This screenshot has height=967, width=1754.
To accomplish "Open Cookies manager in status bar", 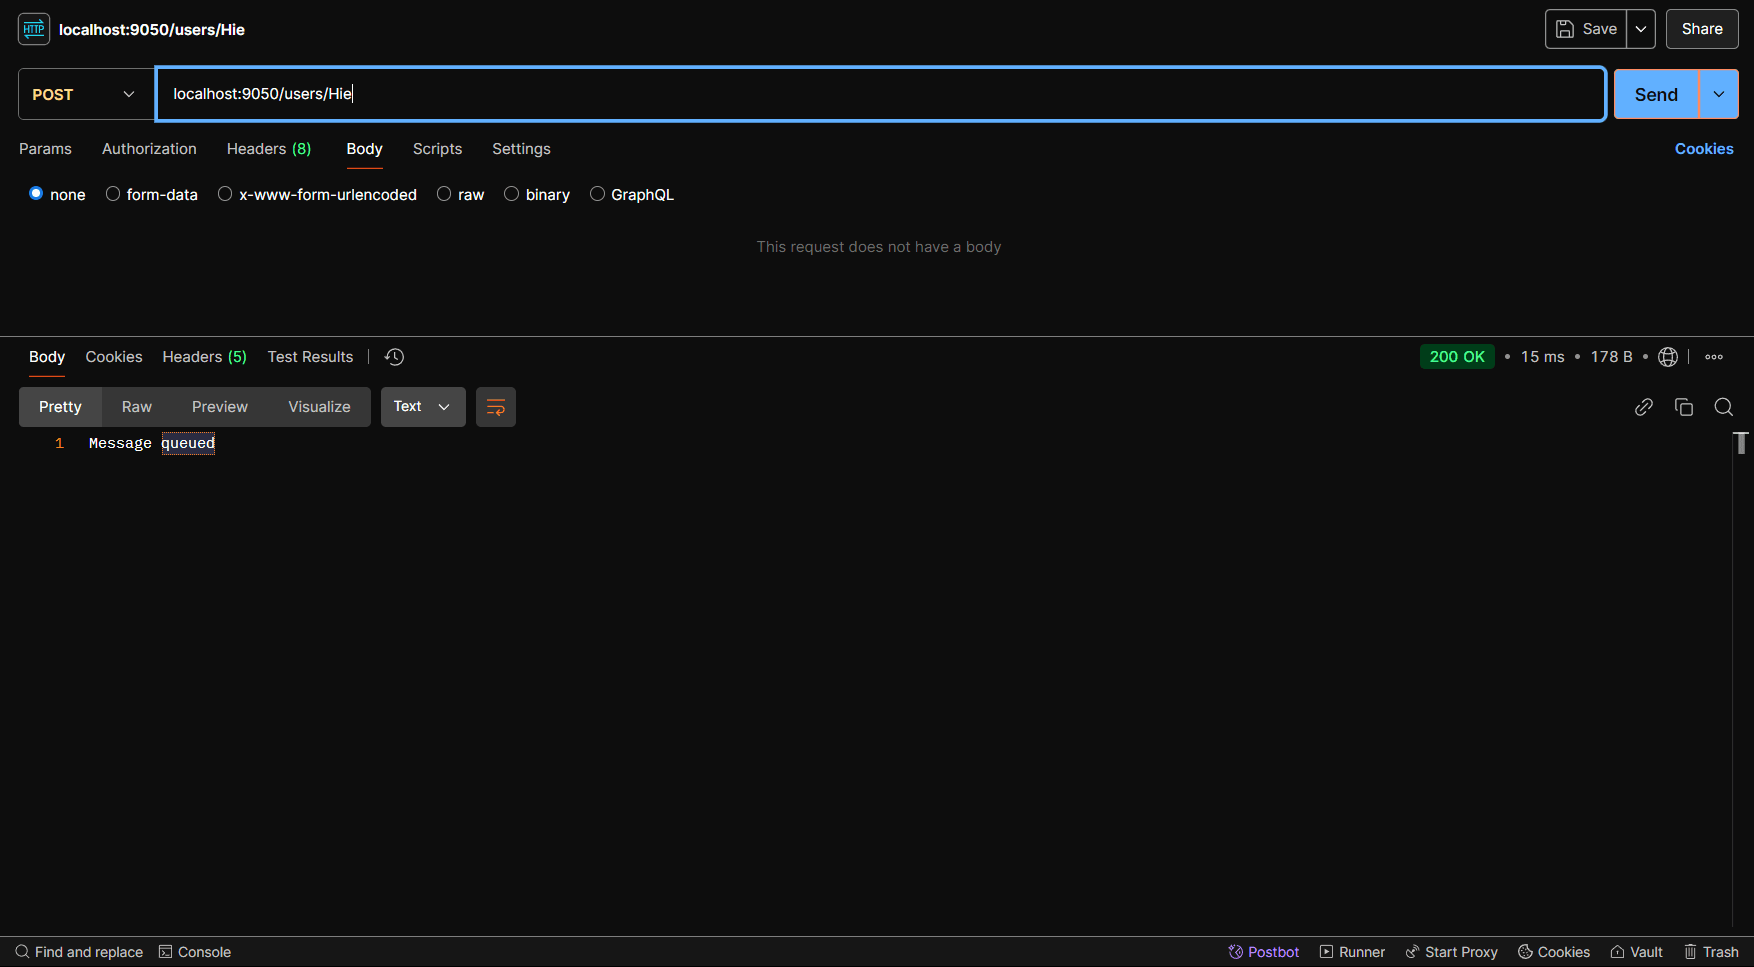I will tap(1554, 952).
